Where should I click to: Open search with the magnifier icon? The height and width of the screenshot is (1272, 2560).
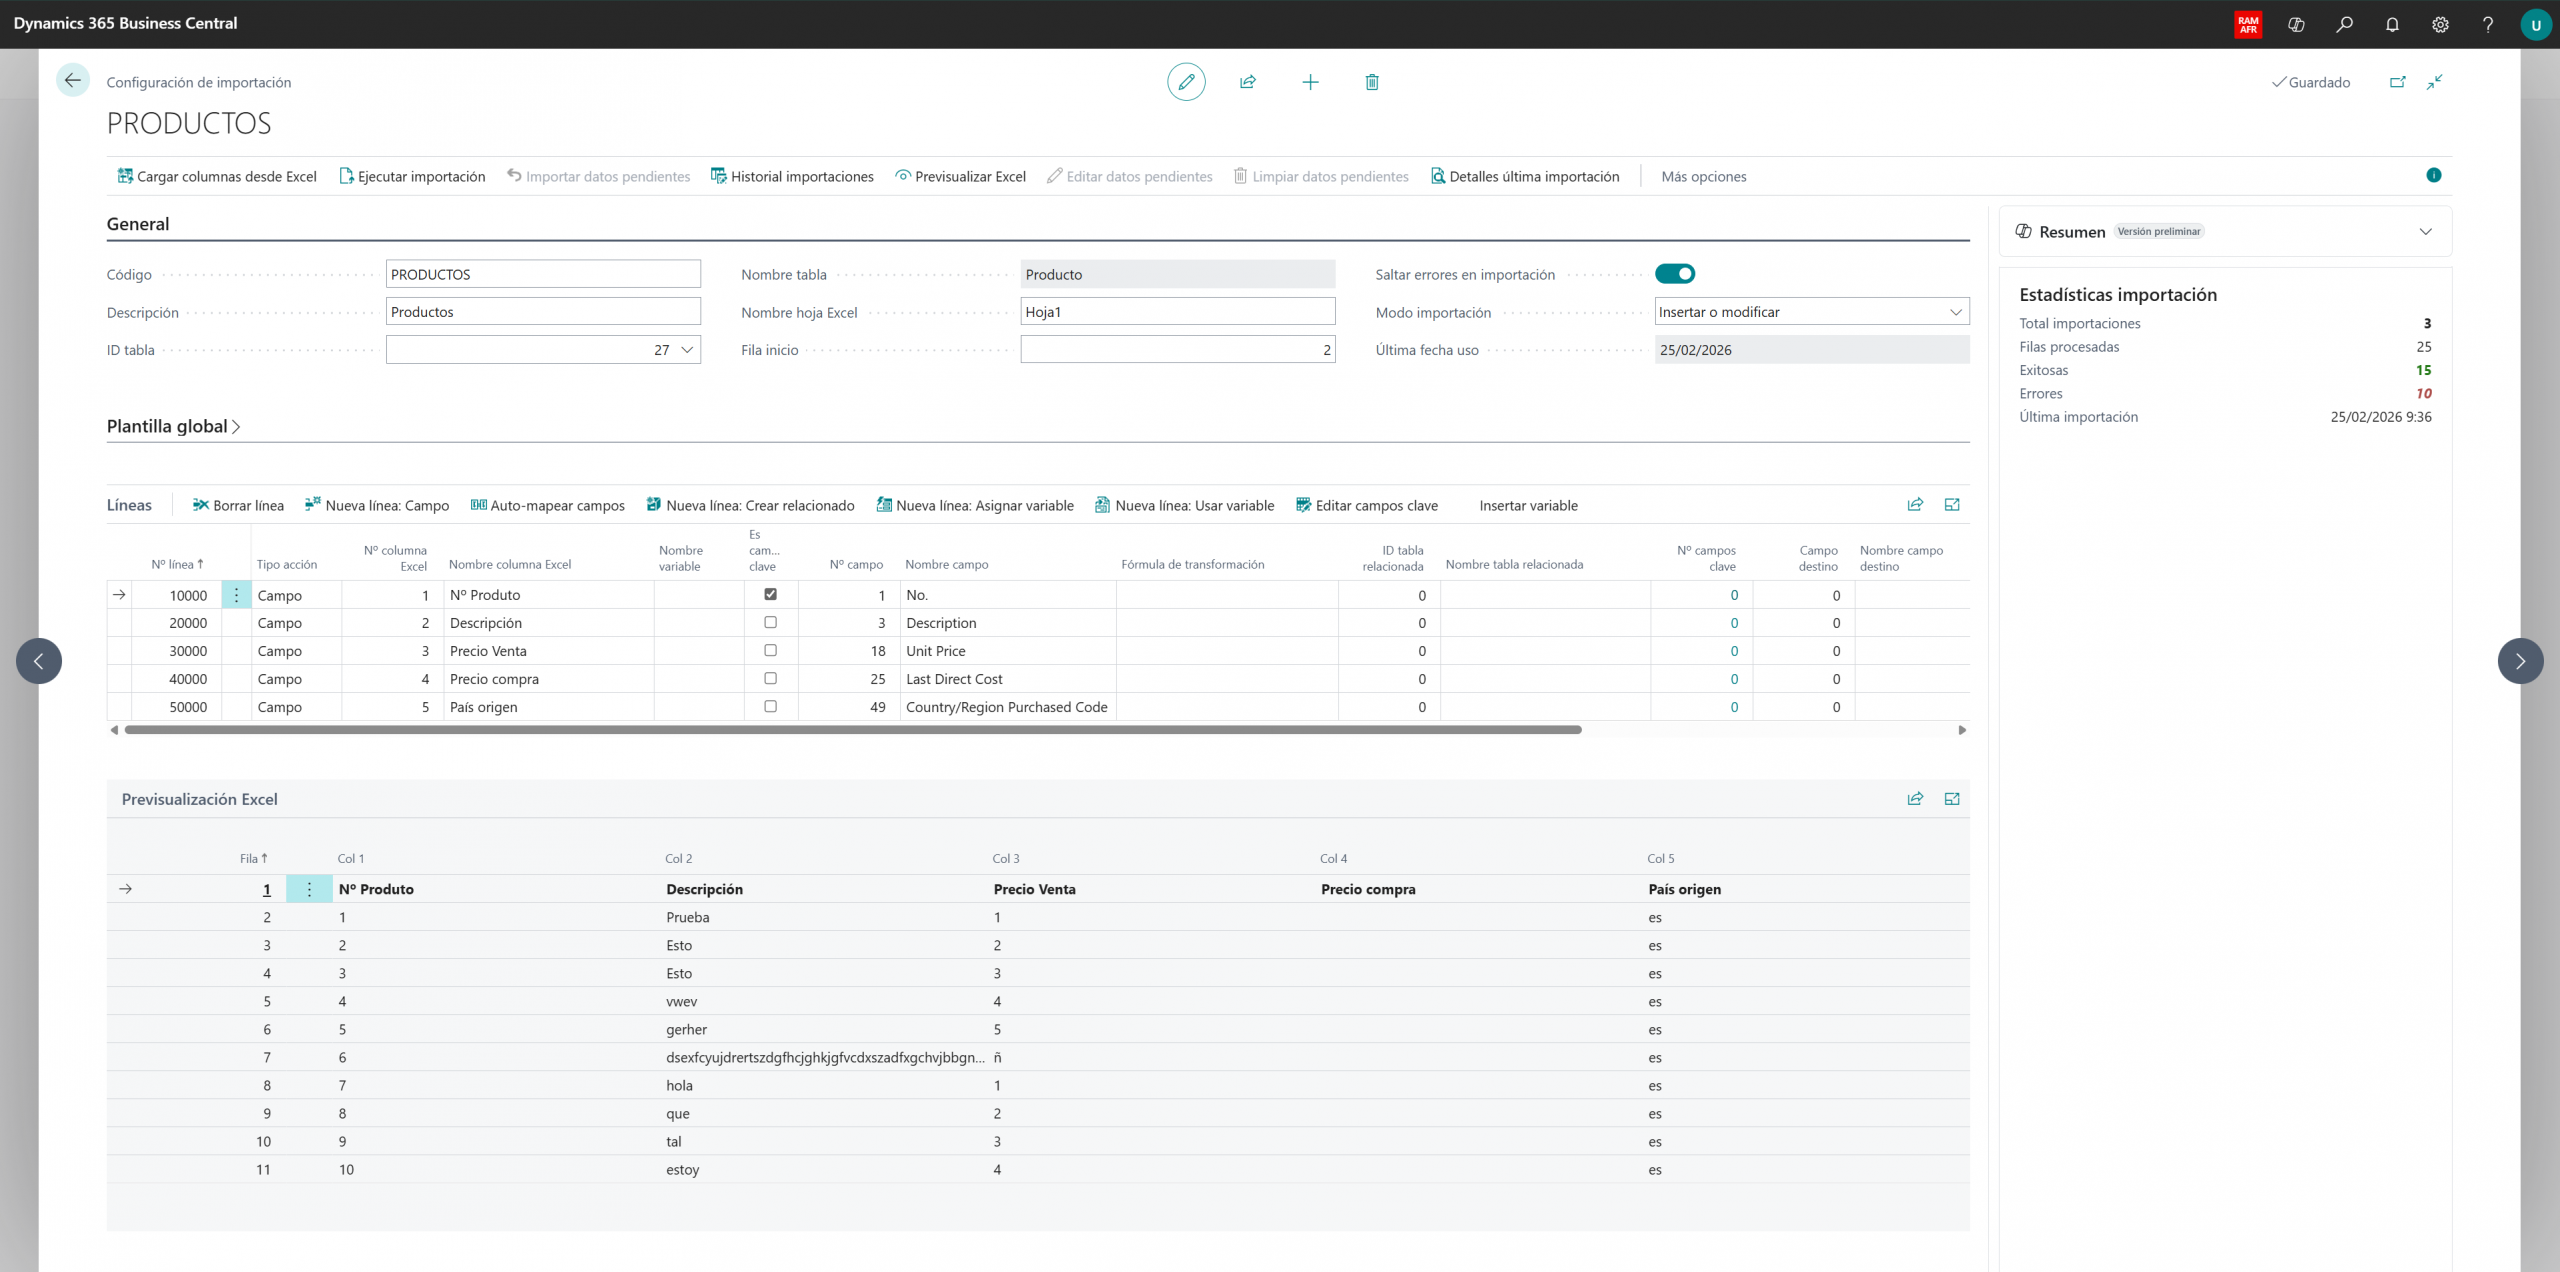tap(2344, 24)
